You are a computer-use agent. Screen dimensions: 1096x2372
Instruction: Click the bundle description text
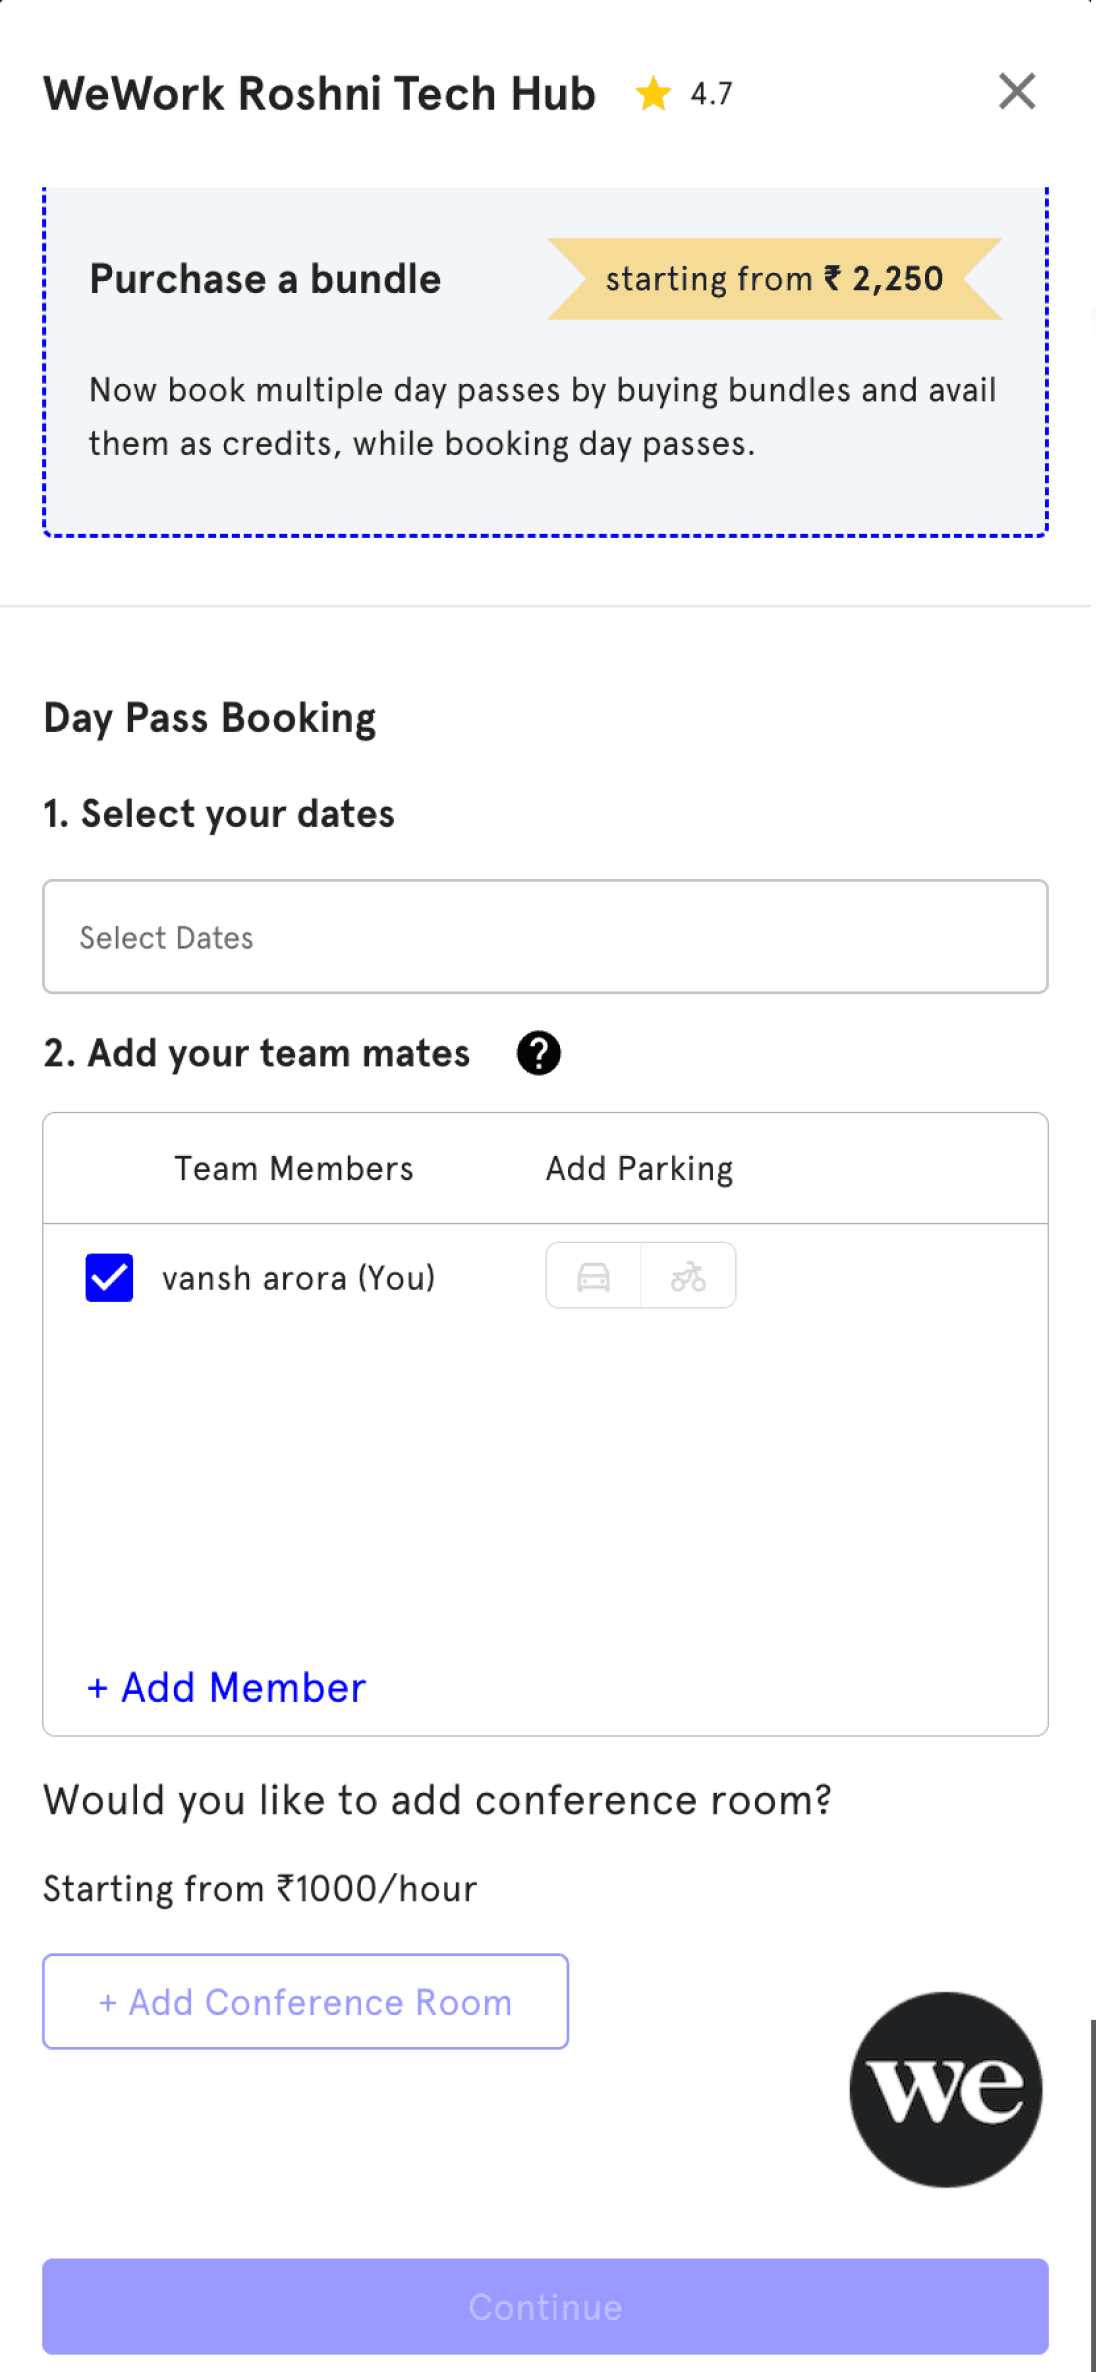pyautogui.click(x=543, y=416)
